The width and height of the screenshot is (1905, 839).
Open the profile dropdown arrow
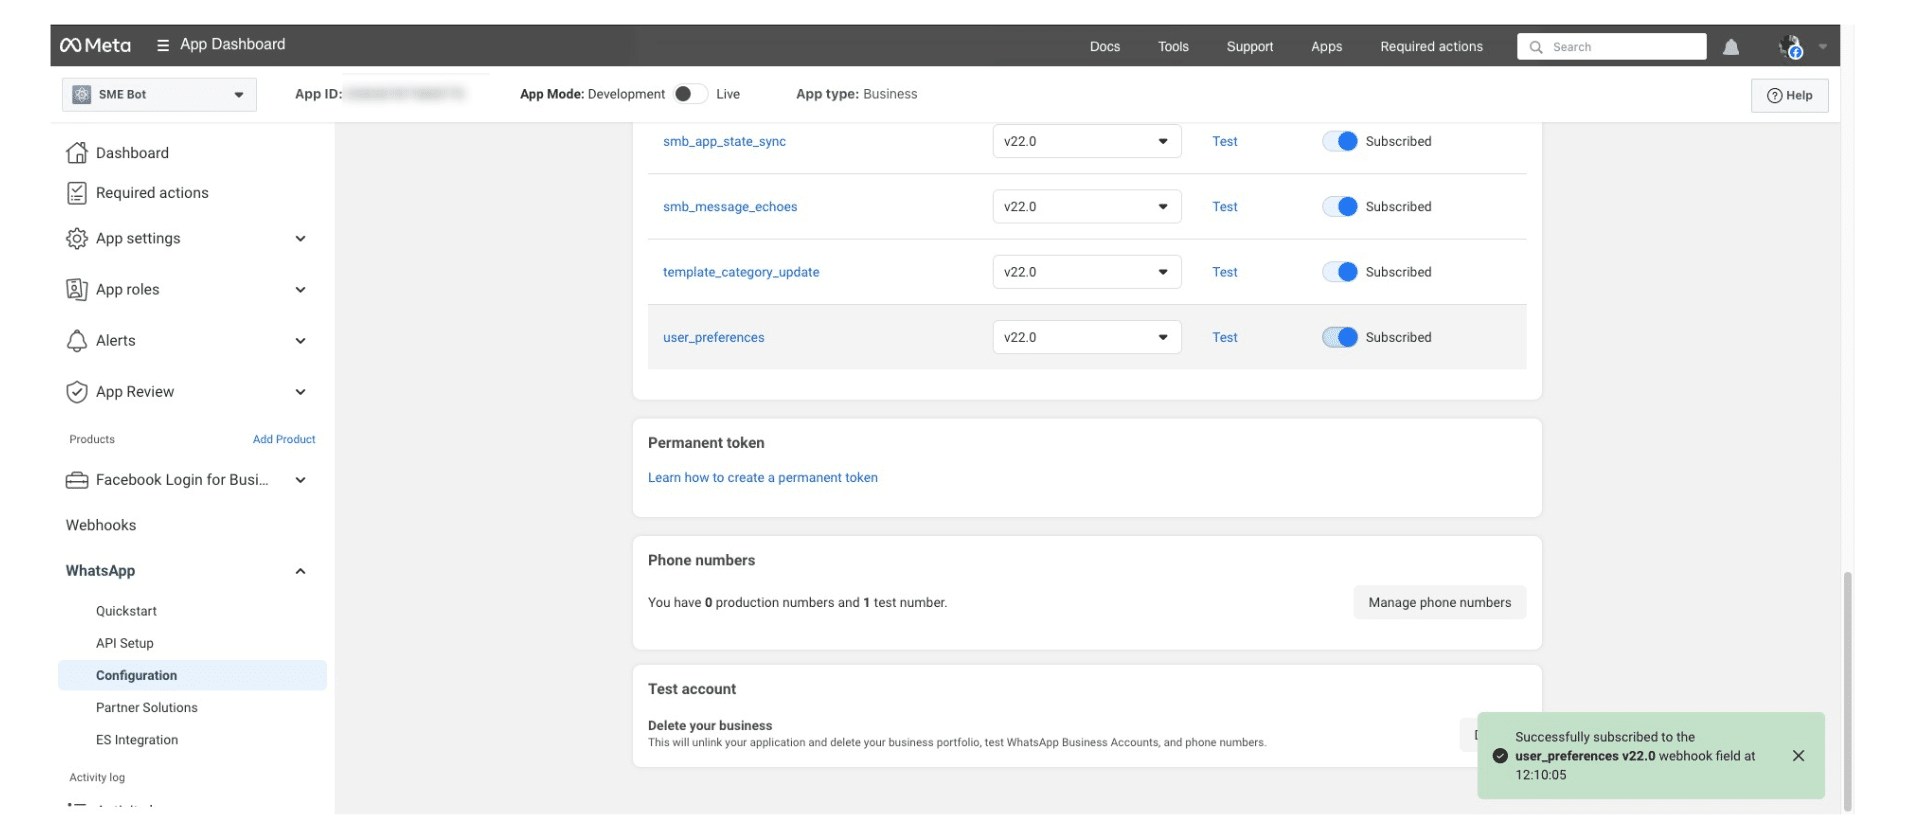1822,47
